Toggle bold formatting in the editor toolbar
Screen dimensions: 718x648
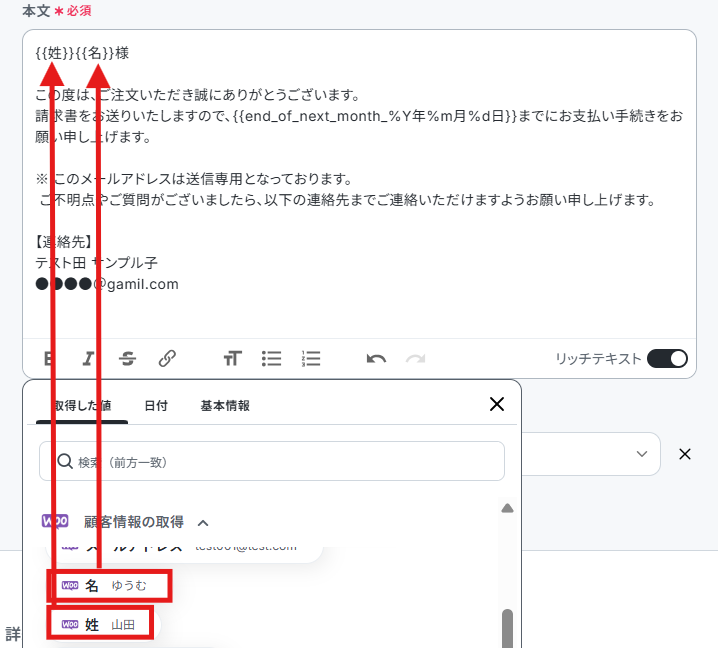[x=49, y=359]
